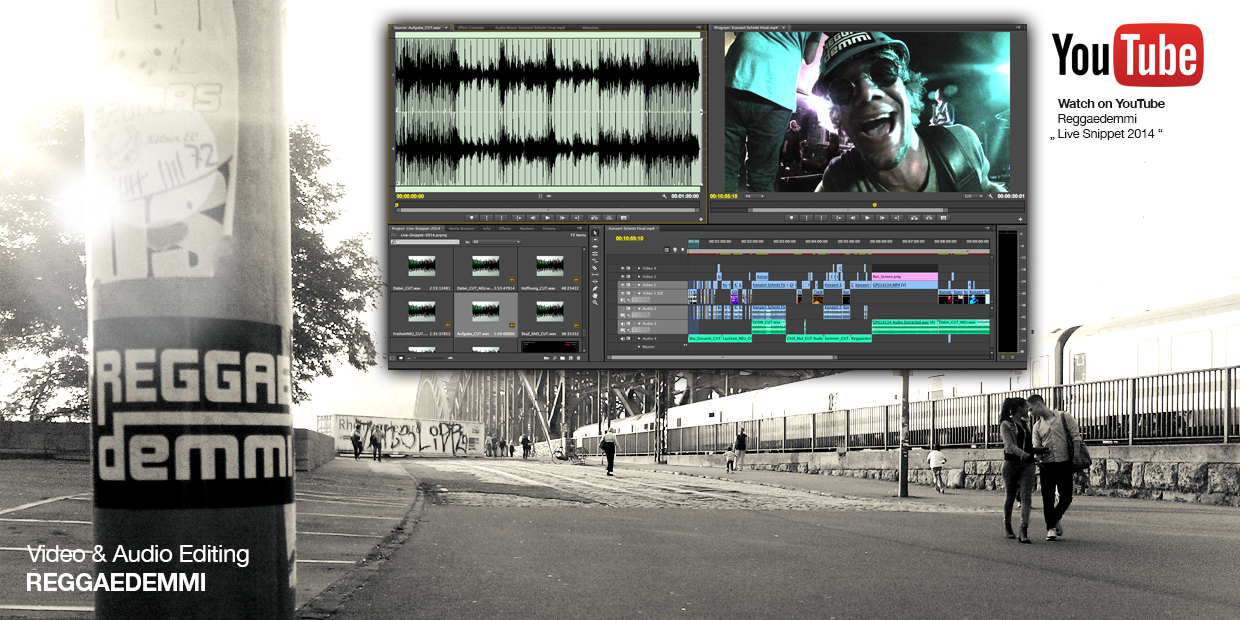1240x620 pixels.
Task: Add a marker in the Source monitor
Action: coord(472,217)
